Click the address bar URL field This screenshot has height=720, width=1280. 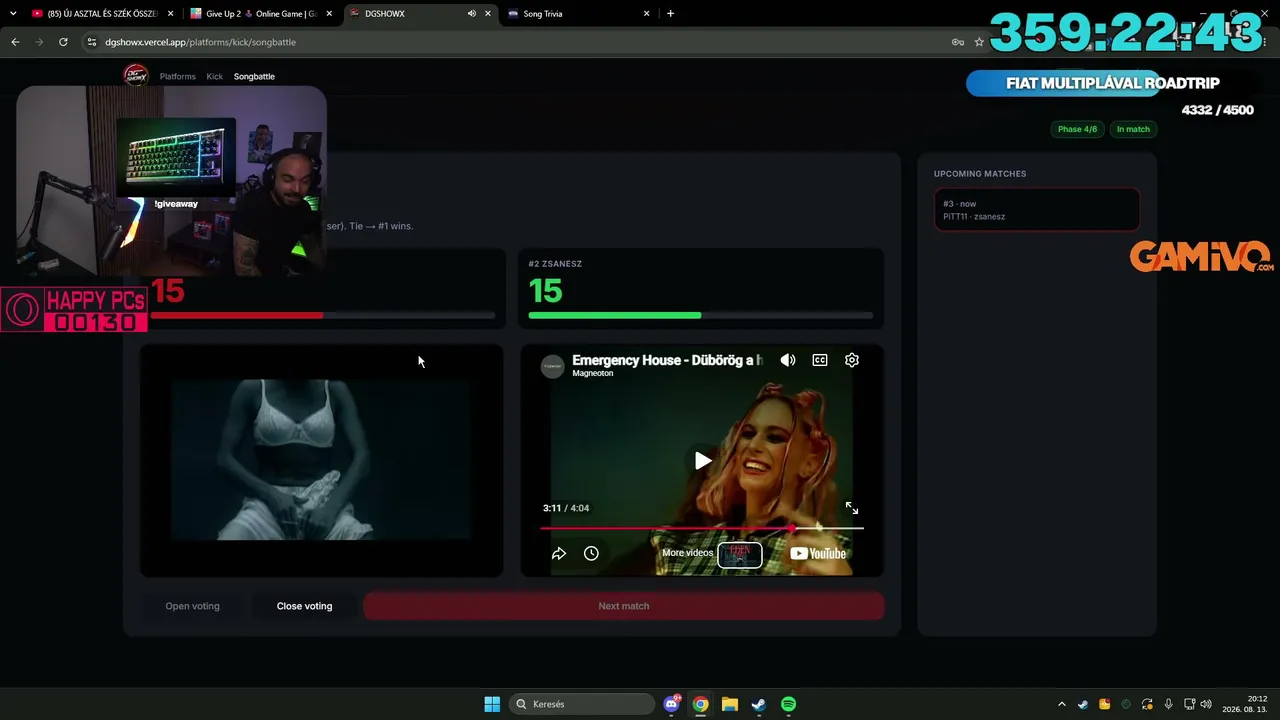(x=520, y=42)
